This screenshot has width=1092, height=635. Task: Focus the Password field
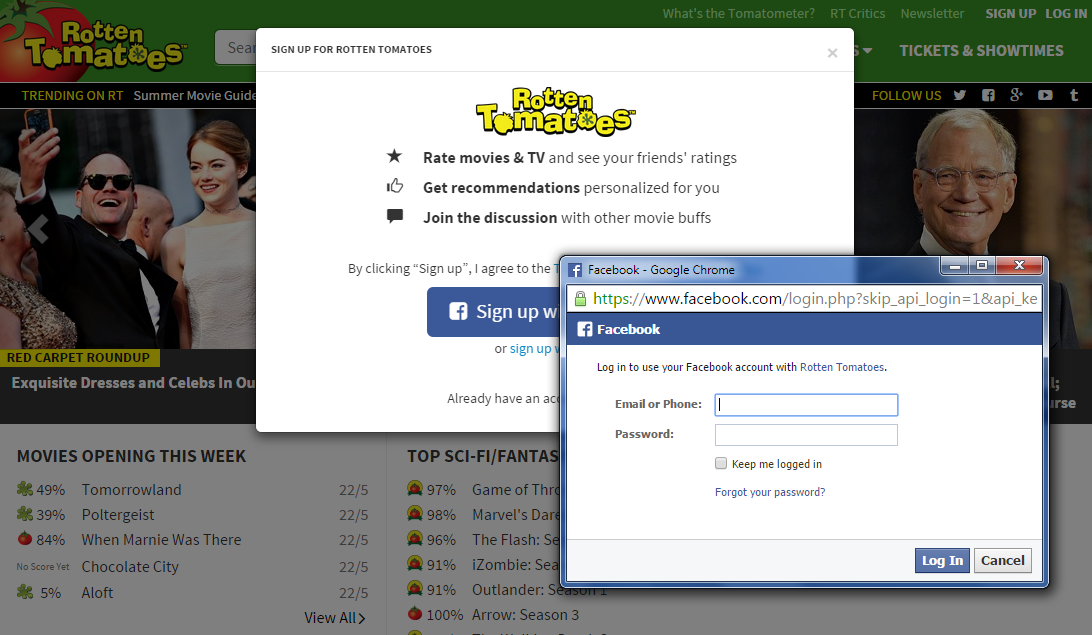tap(806, 435)
